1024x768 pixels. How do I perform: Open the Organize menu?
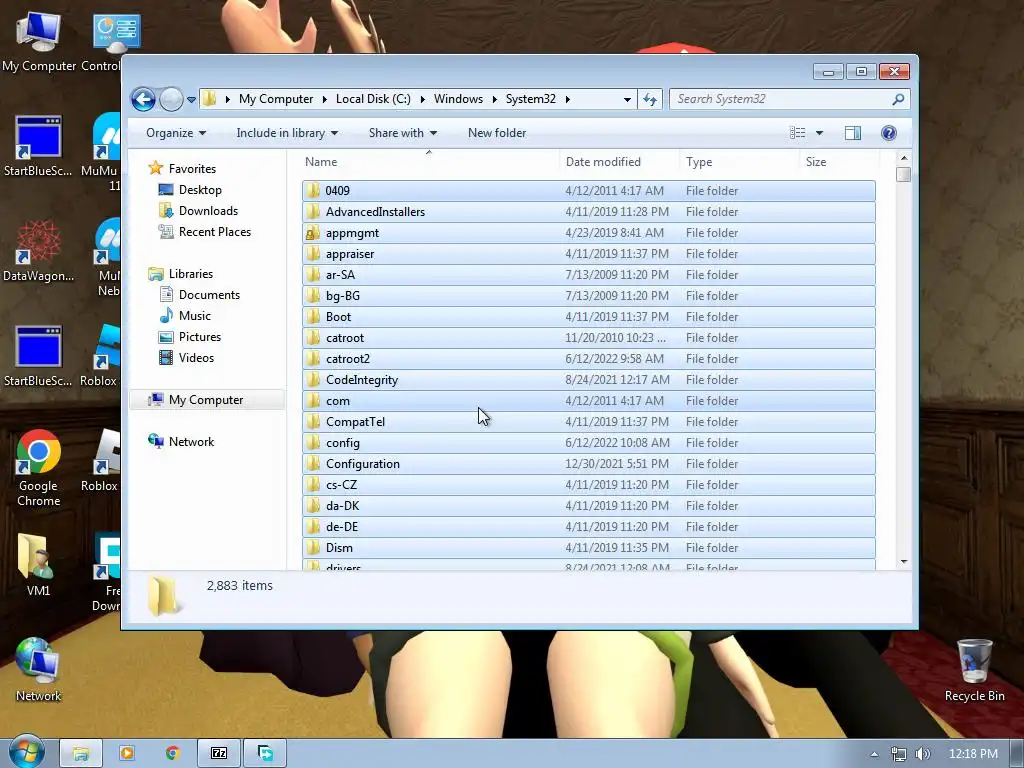[176, 133]
